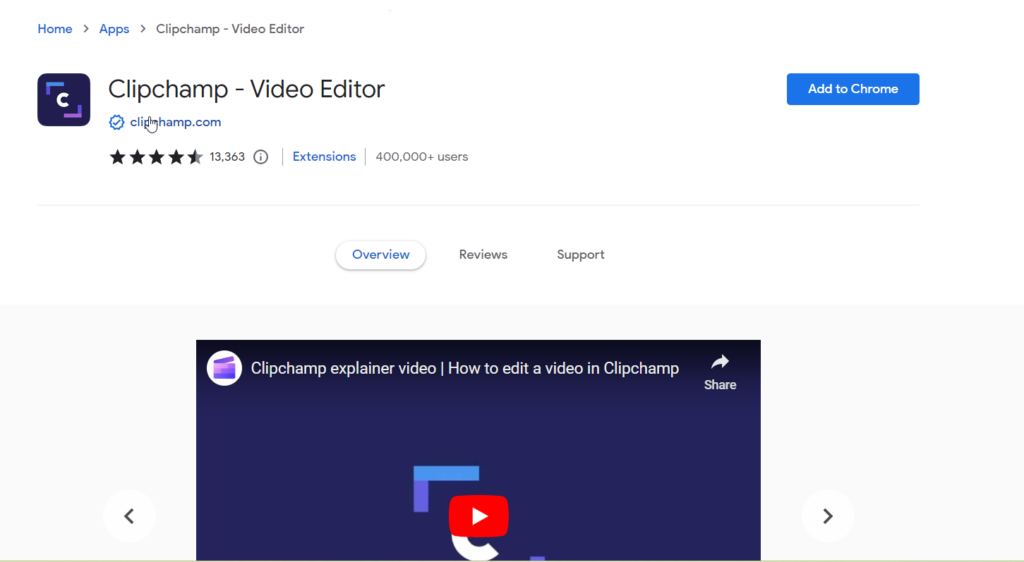The image size is (1024, 562).
Task: Open the ratings info icon
Action: [x=261, y=157]
